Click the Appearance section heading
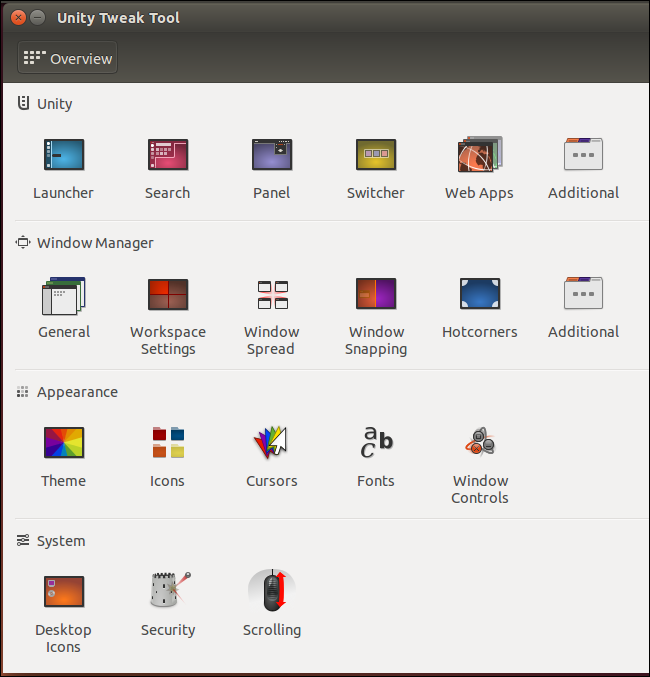 [x=77, y=392]
